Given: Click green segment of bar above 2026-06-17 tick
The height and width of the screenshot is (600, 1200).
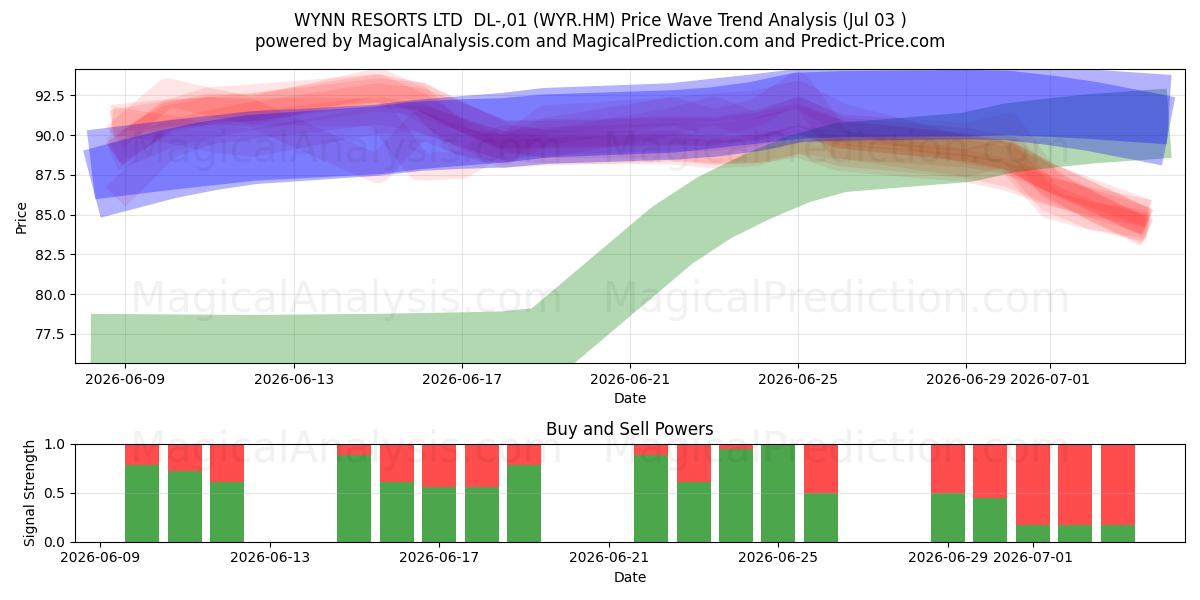Looking at the screenshot, I should (x=439, y=514).
